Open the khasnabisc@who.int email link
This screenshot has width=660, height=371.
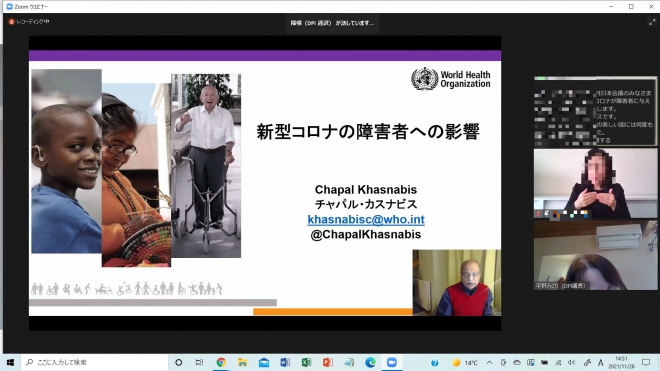point(366,219)
